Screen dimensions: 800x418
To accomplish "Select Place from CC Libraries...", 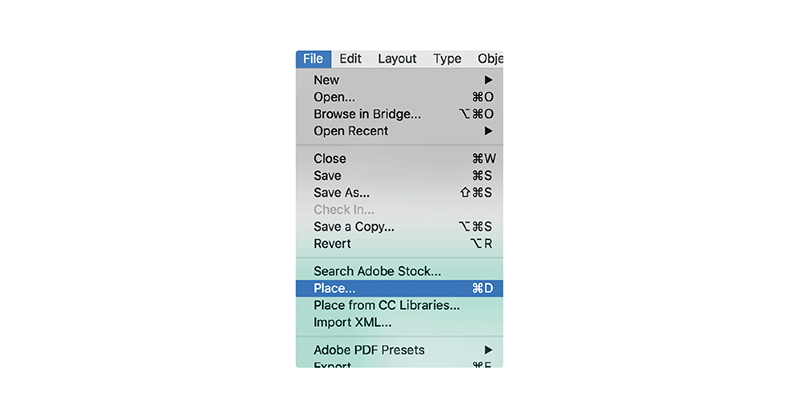I will pos(386,305).
